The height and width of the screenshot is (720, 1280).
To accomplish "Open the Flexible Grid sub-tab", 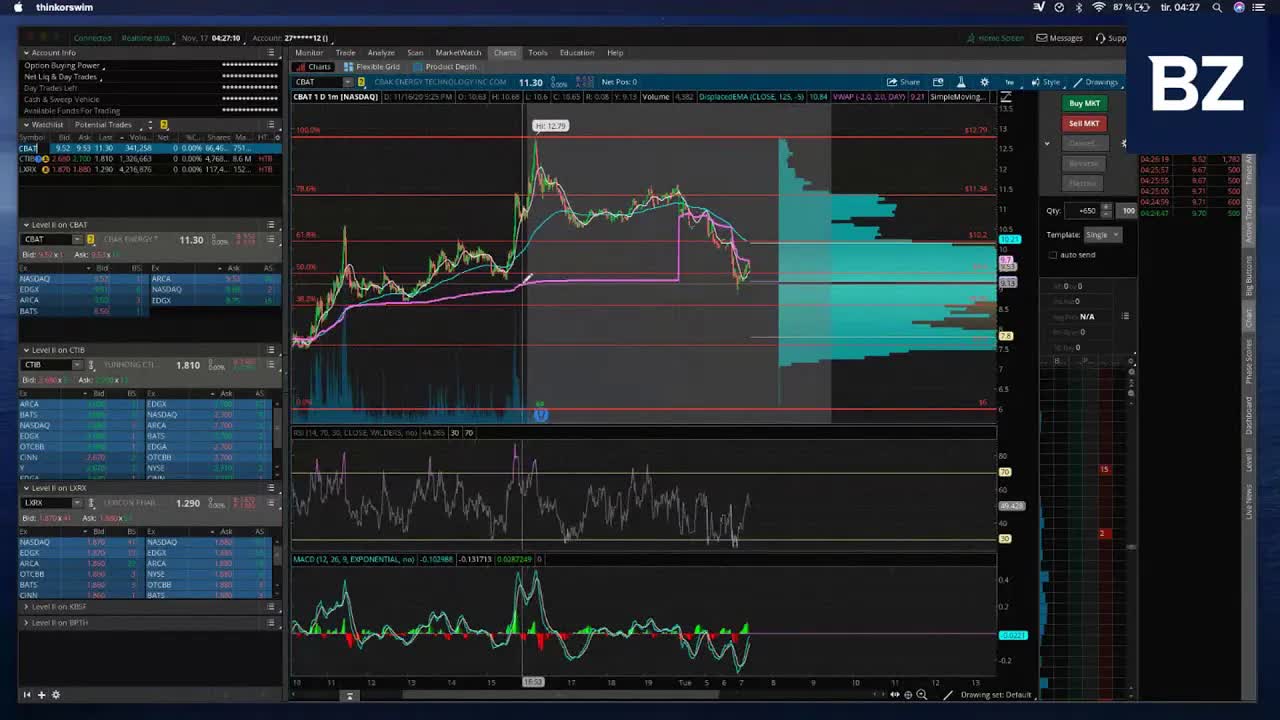I will (372, 67).
